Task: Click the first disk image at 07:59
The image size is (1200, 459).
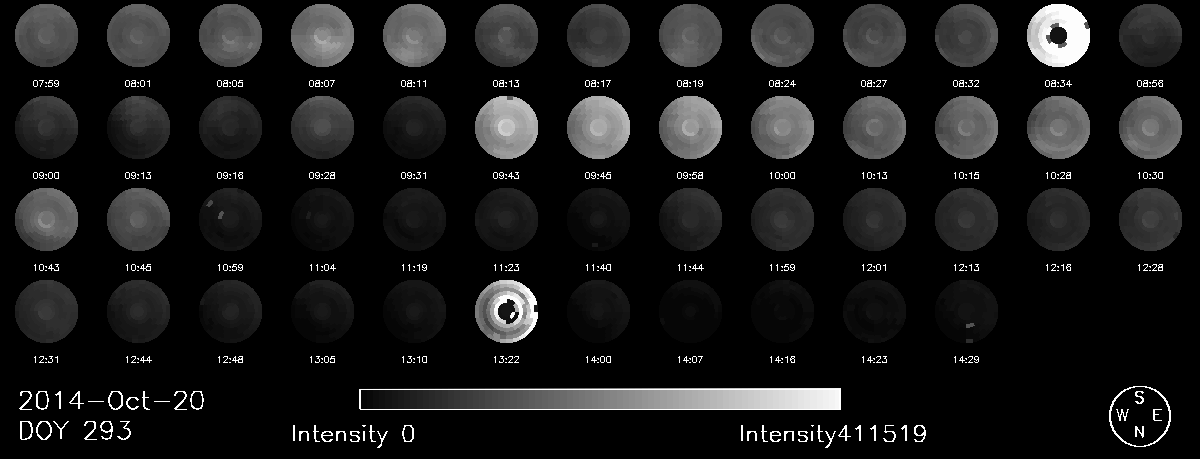Action: click(x=47, y=35)
